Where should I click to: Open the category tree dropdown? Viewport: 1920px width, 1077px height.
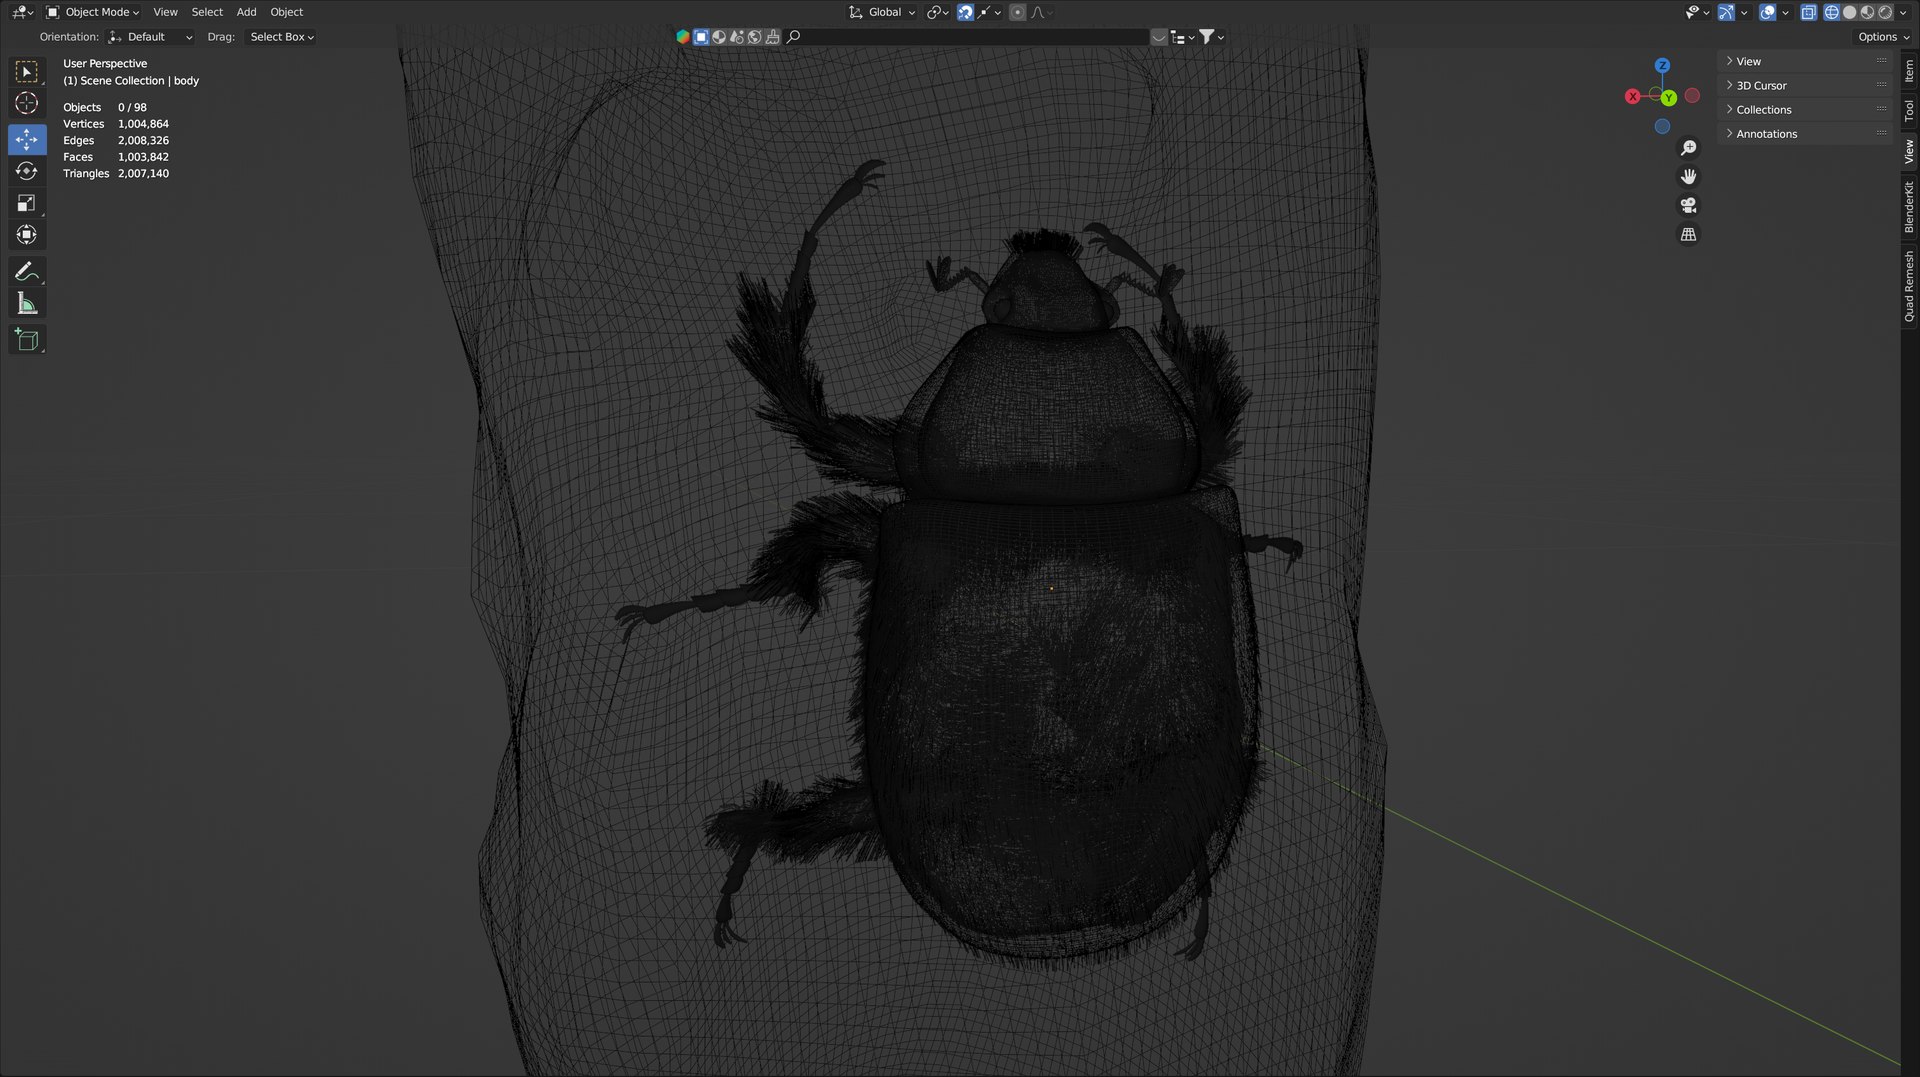click(x=1183, y=37)
